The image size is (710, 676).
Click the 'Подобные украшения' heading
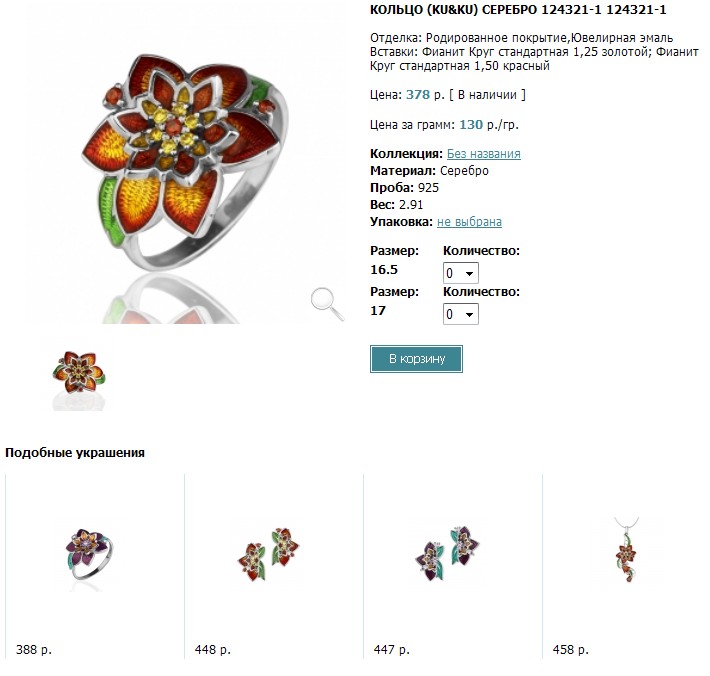coord(75,453)
